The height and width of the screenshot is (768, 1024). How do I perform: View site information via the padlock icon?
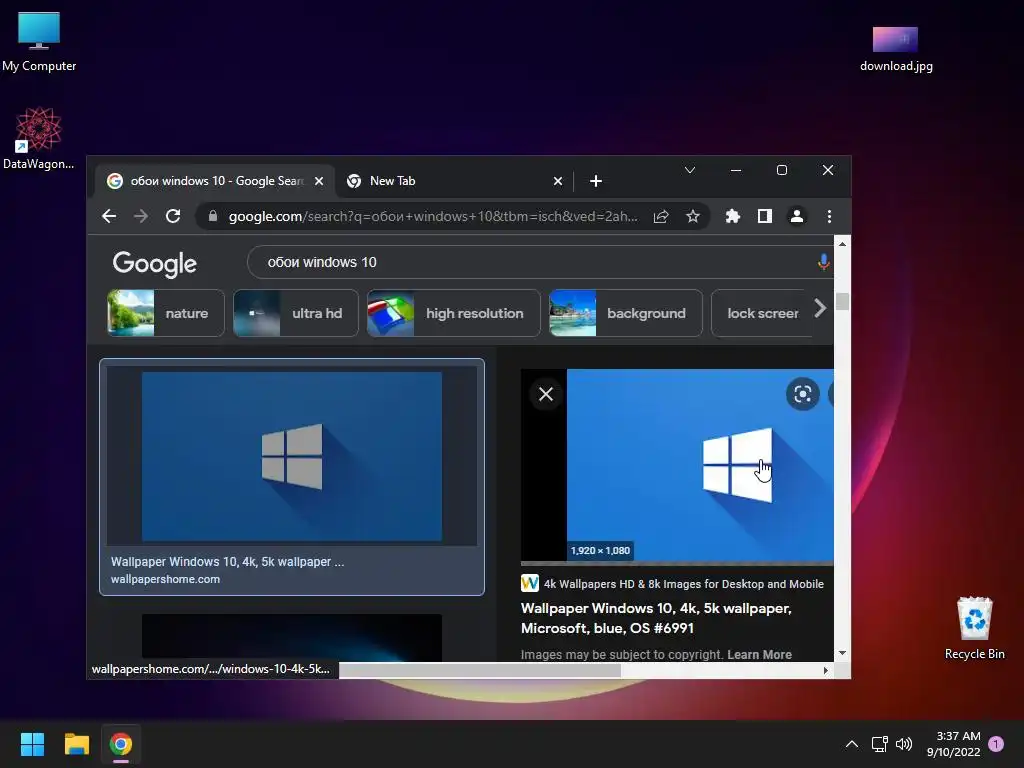point(212,216)
